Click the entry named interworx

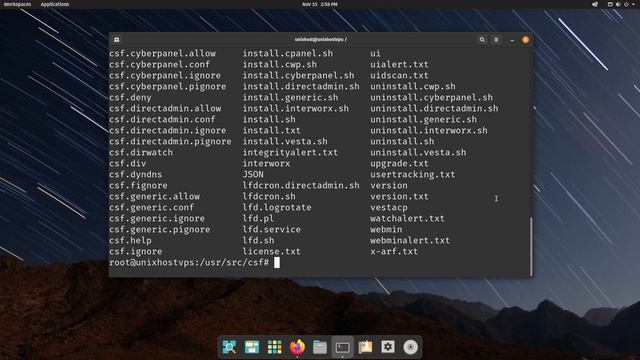[x=266, y=164]
